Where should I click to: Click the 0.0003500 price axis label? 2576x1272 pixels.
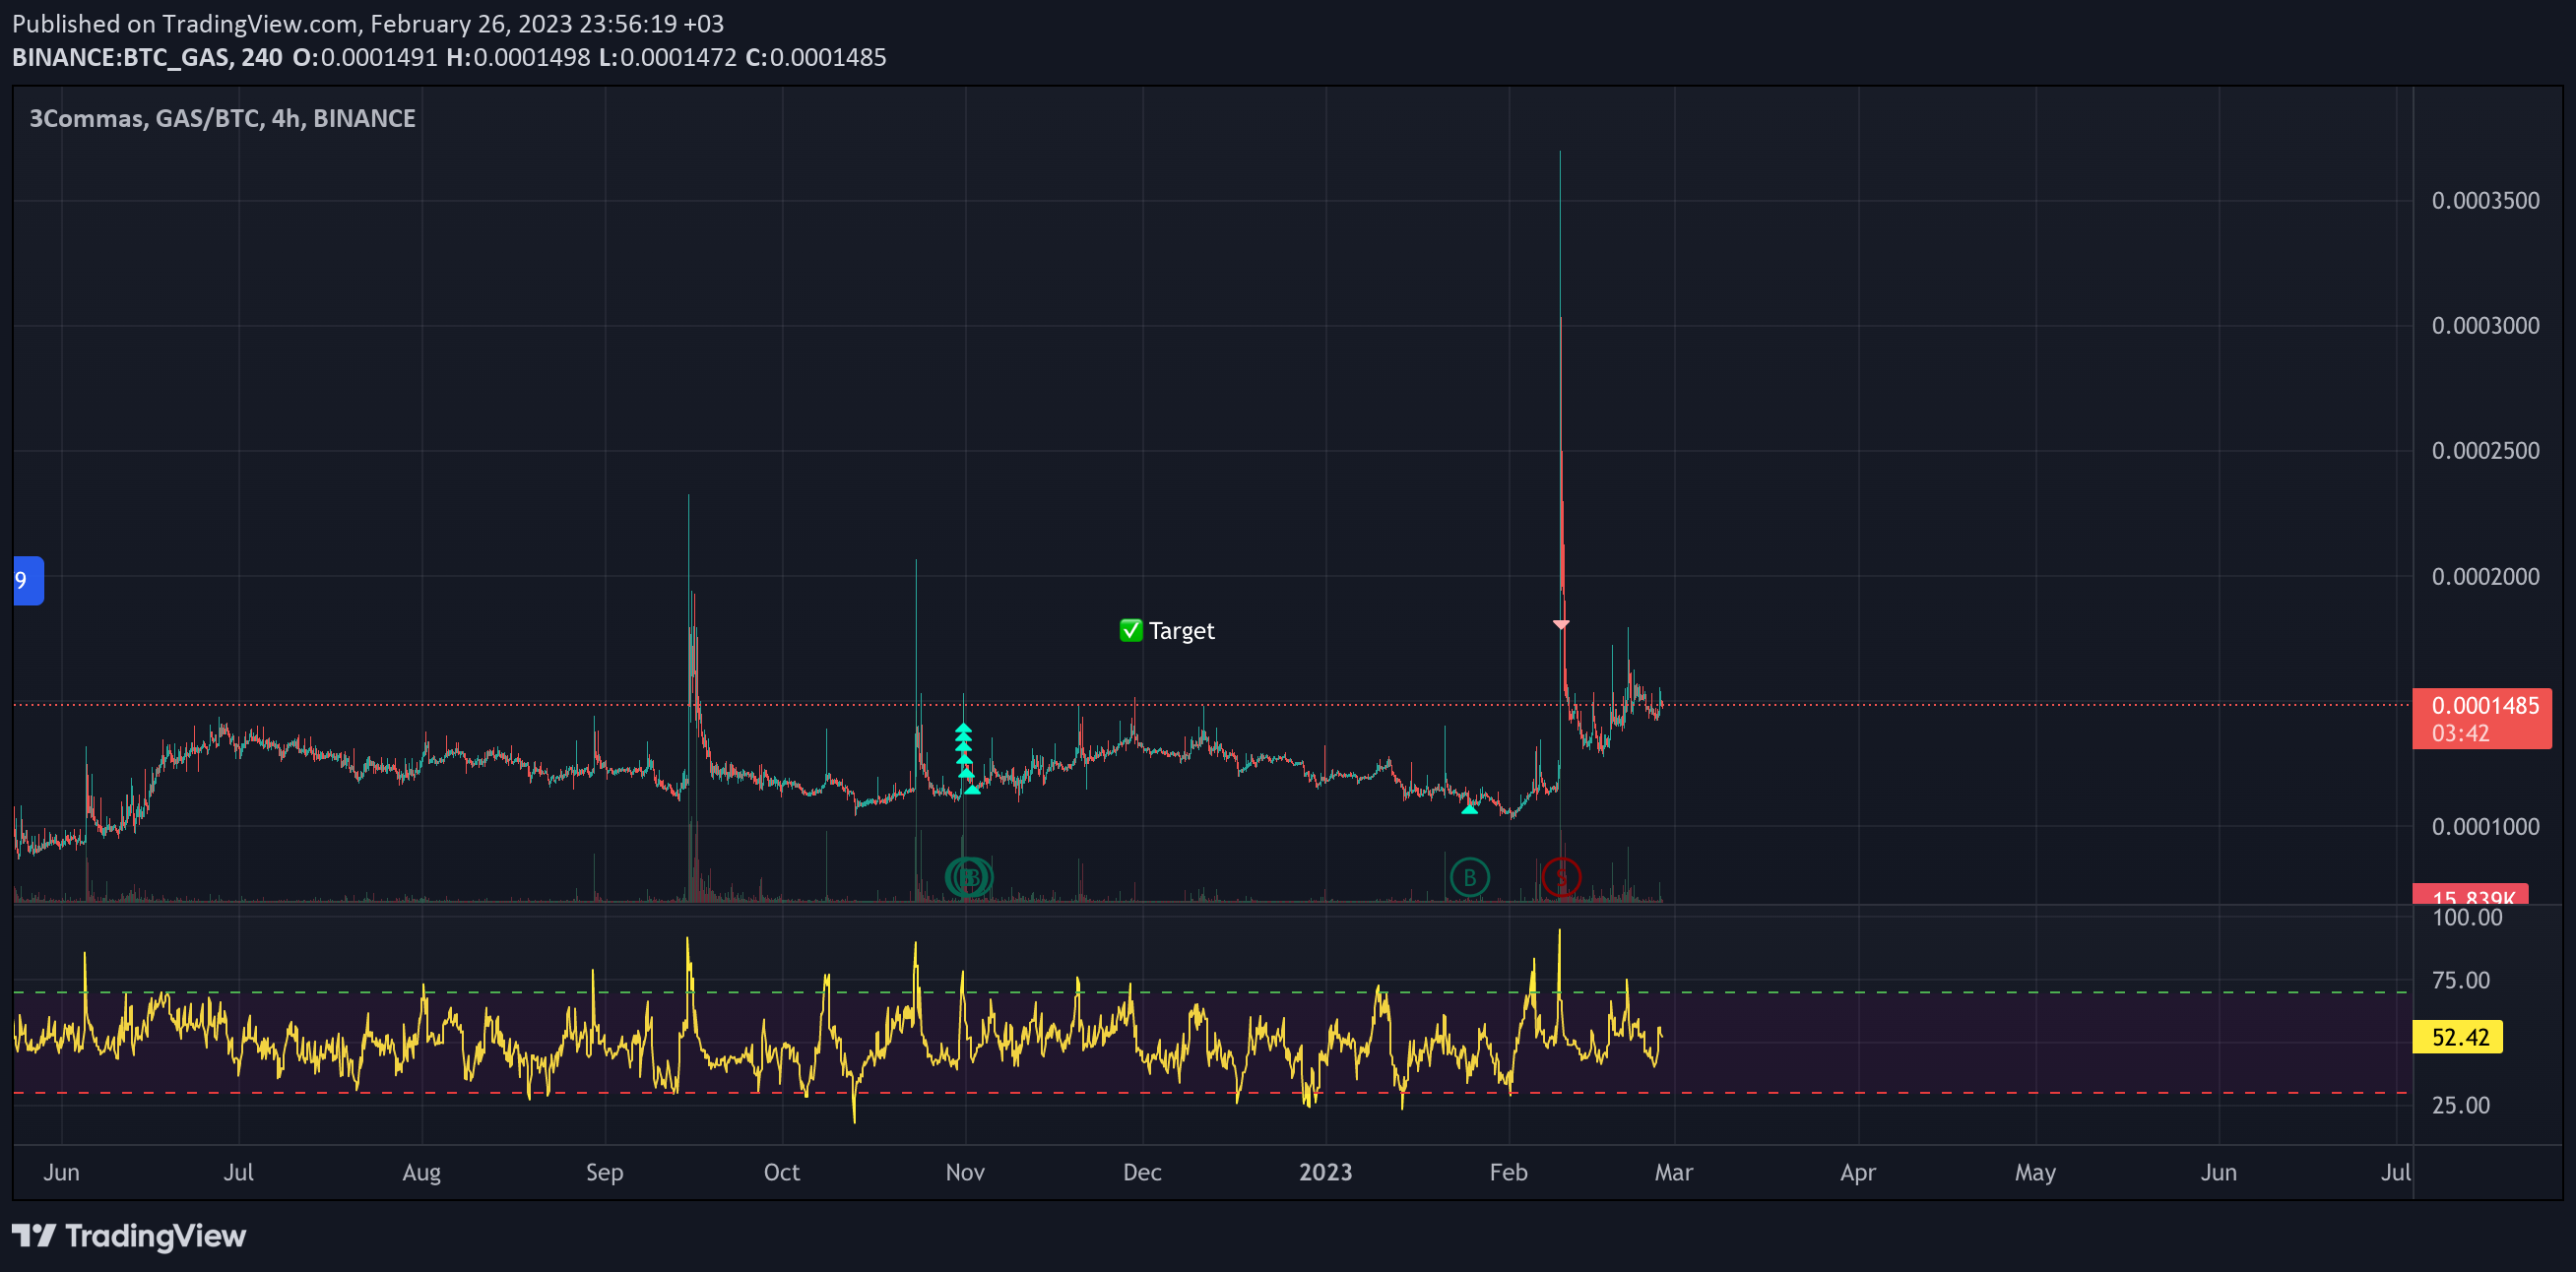coord(2485,201)
